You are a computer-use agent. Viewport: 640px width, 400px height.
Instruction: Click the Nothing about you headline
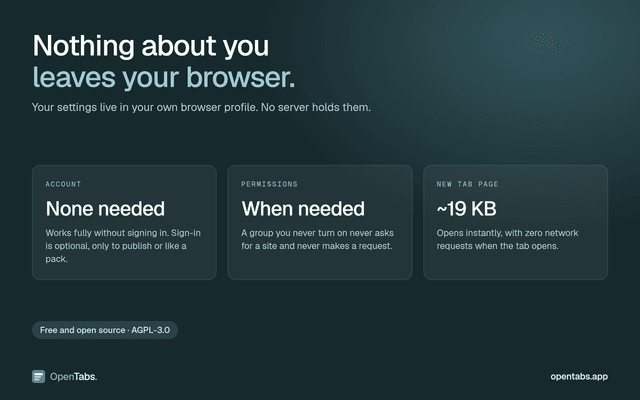[151, 46]
